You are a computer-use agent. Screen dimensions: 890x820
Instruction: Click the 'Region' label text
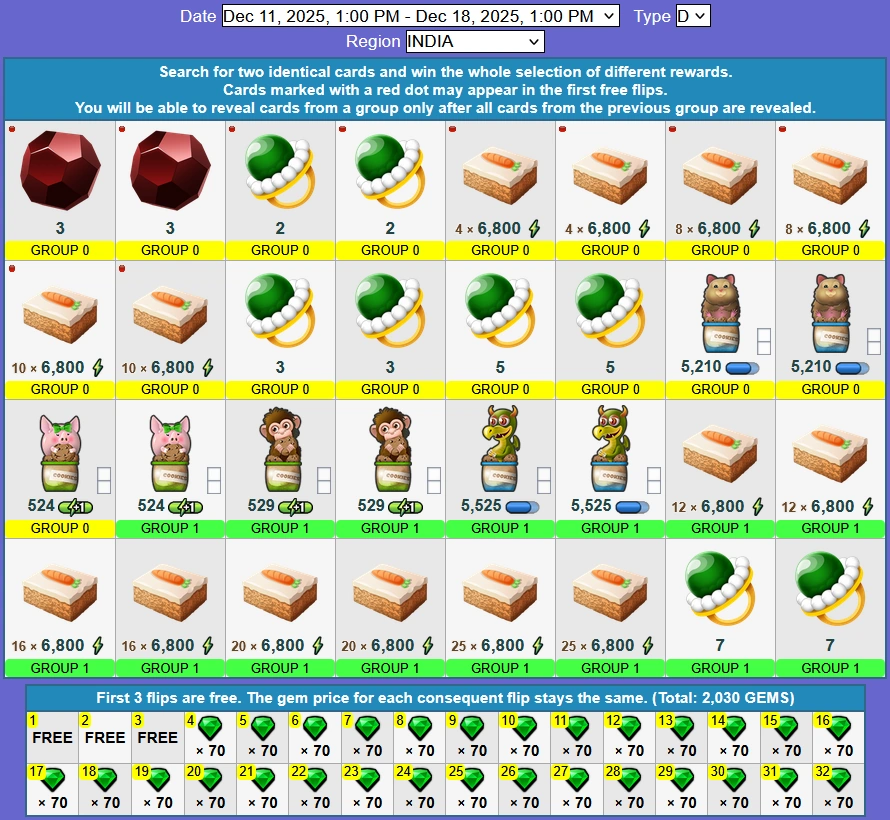click(373, 41)
